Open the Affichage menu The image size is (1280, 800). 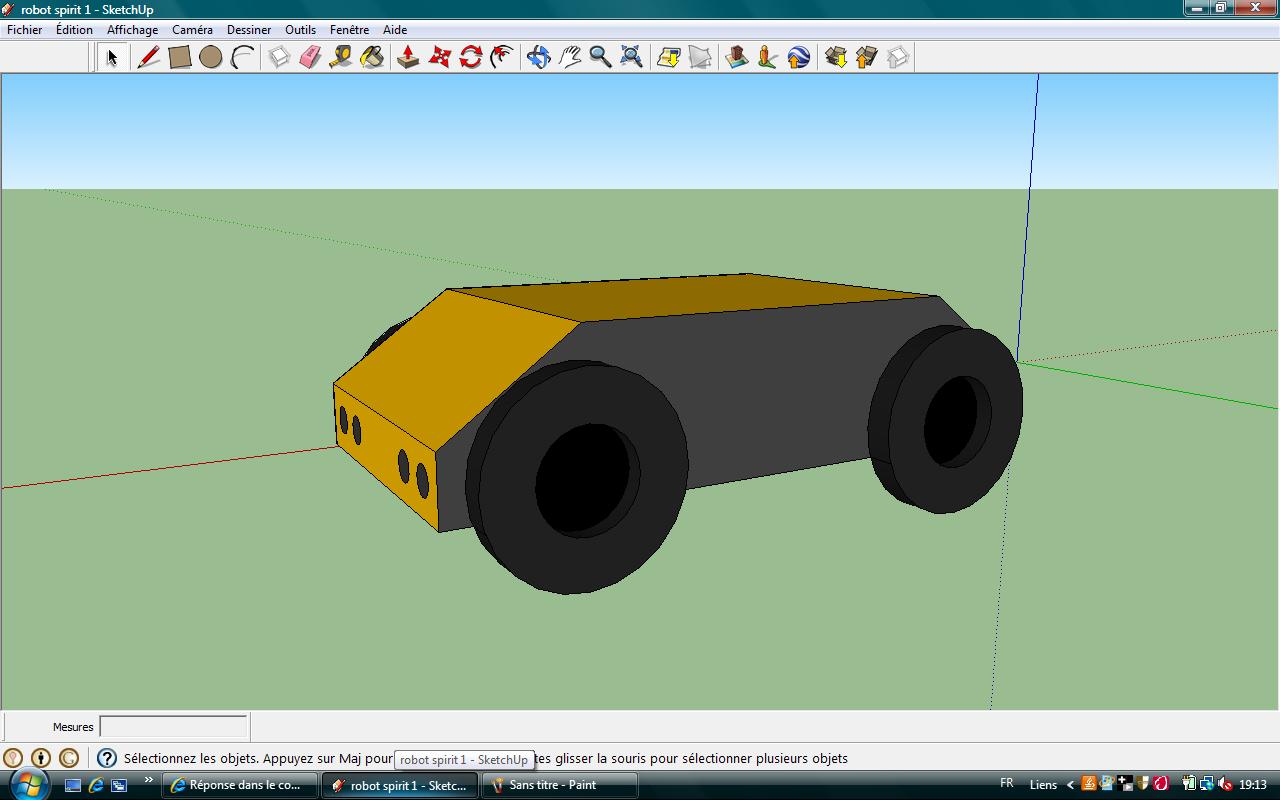point(132,30)
